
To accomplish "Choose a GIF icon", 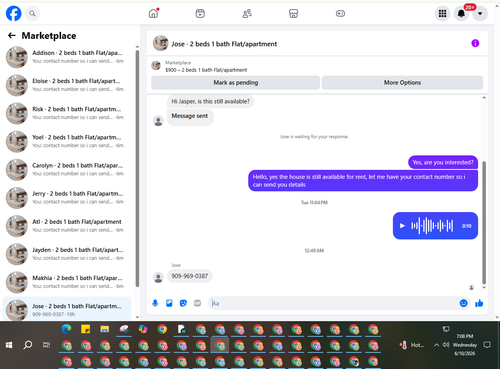I will 197,303.
